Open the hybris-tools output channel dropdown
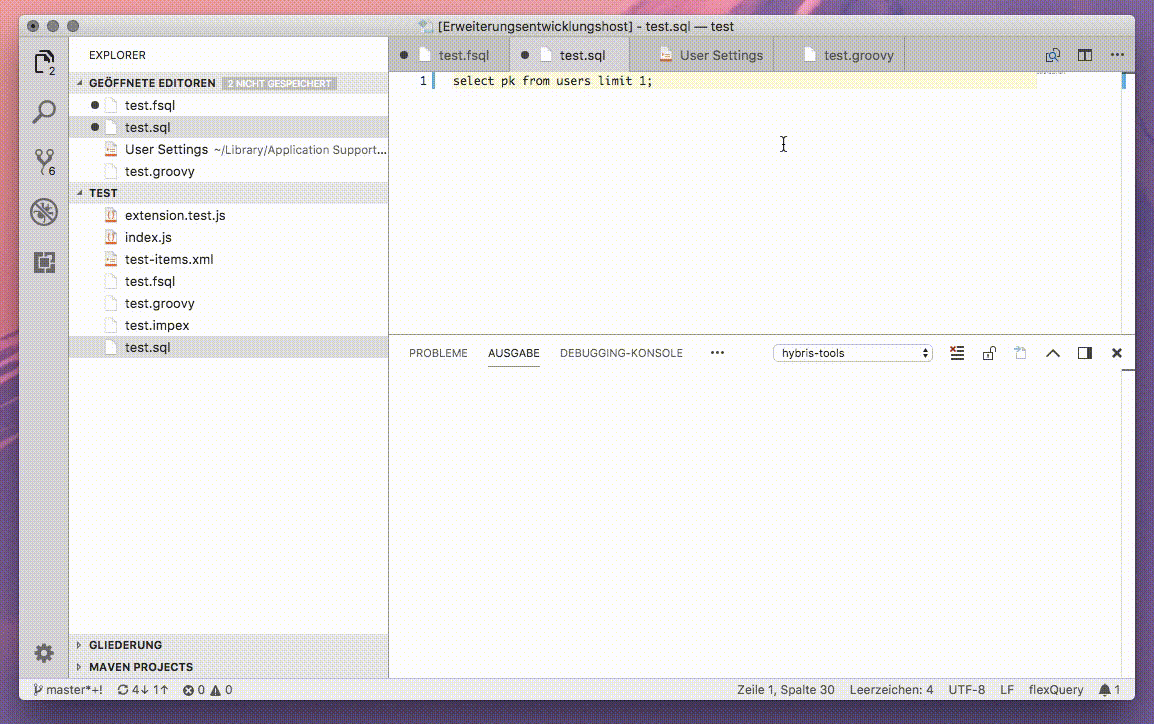Screen dimensions: 1154x724 [x=853, y=353]
